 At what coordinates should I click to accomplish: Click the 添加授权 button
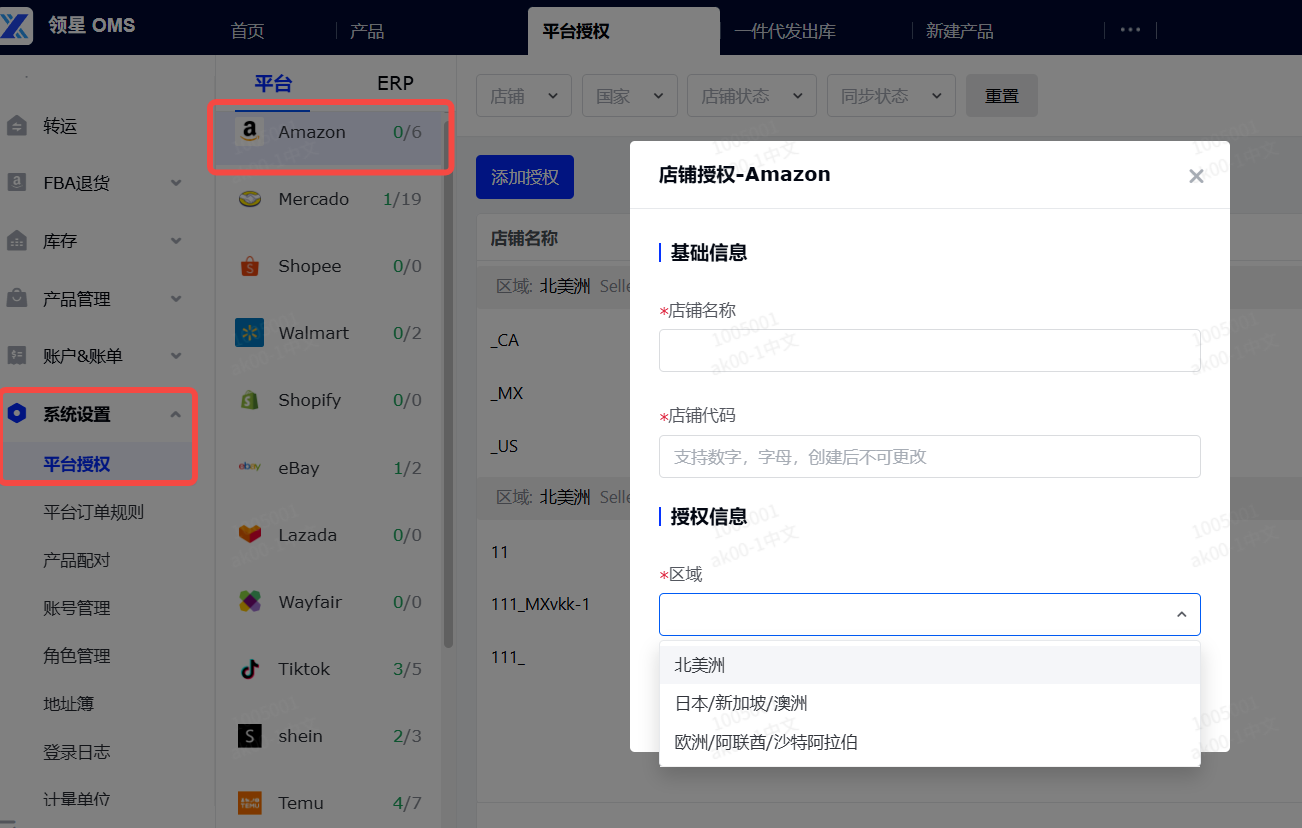pyautogui.click(x=525, y=177)
